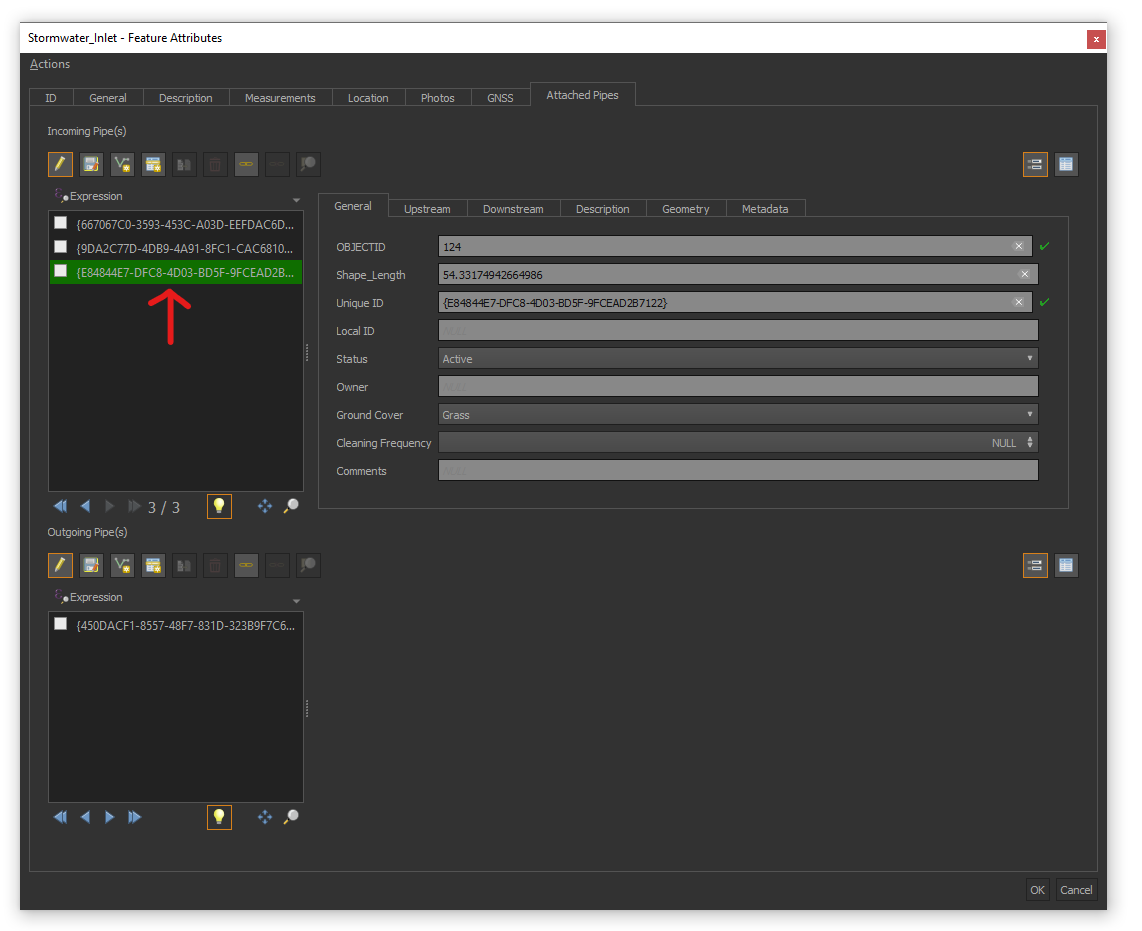The image size is (1142, 931).
Task: Delete child feature trash icon in Incoming Pipe(s)
Action: point(215,165)
